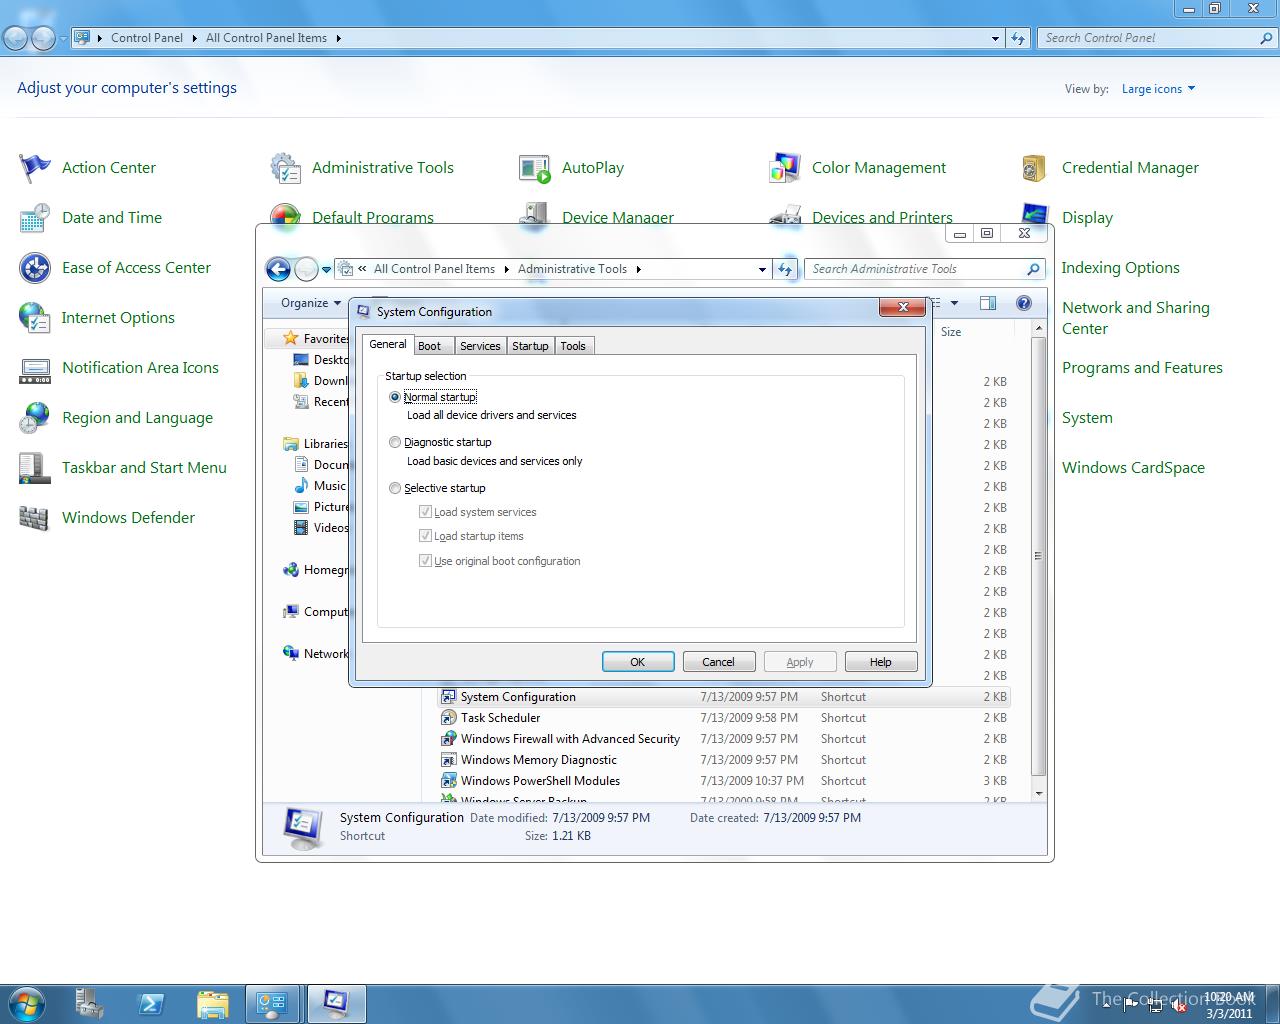
Task: Switch to the Services tab
Action: pos(480,346)
